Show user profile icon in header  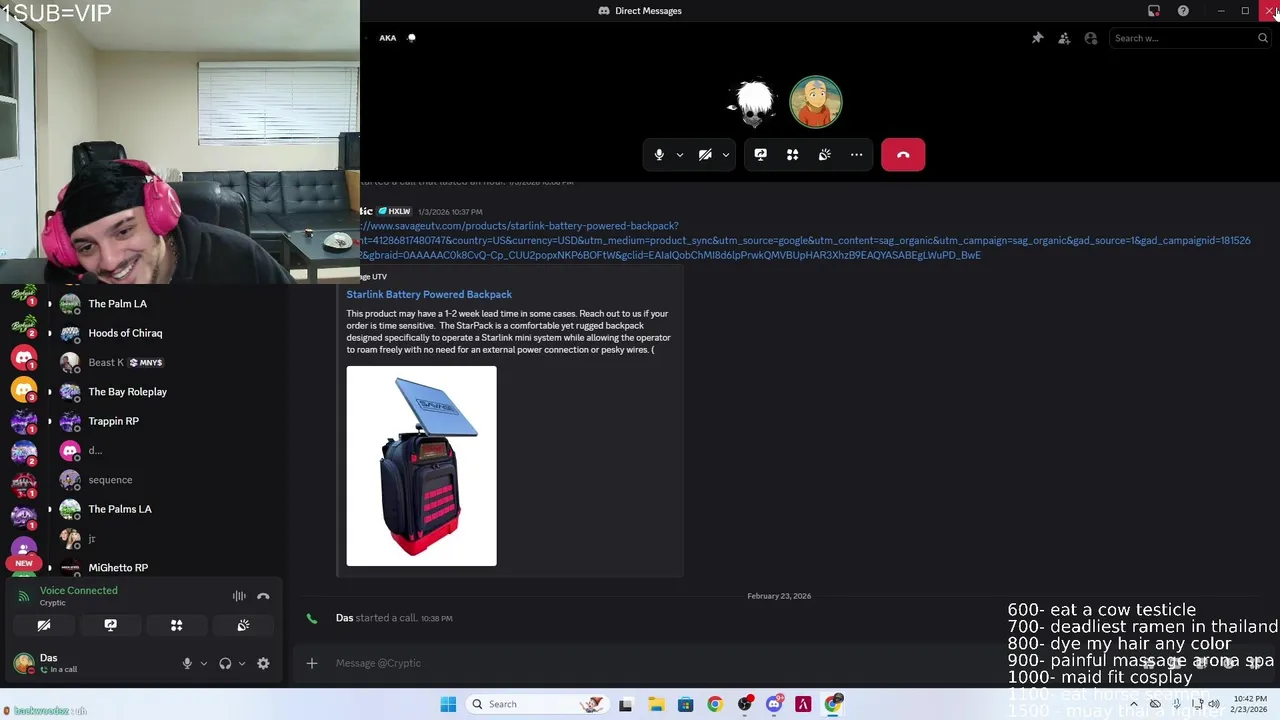[1091, 38]
